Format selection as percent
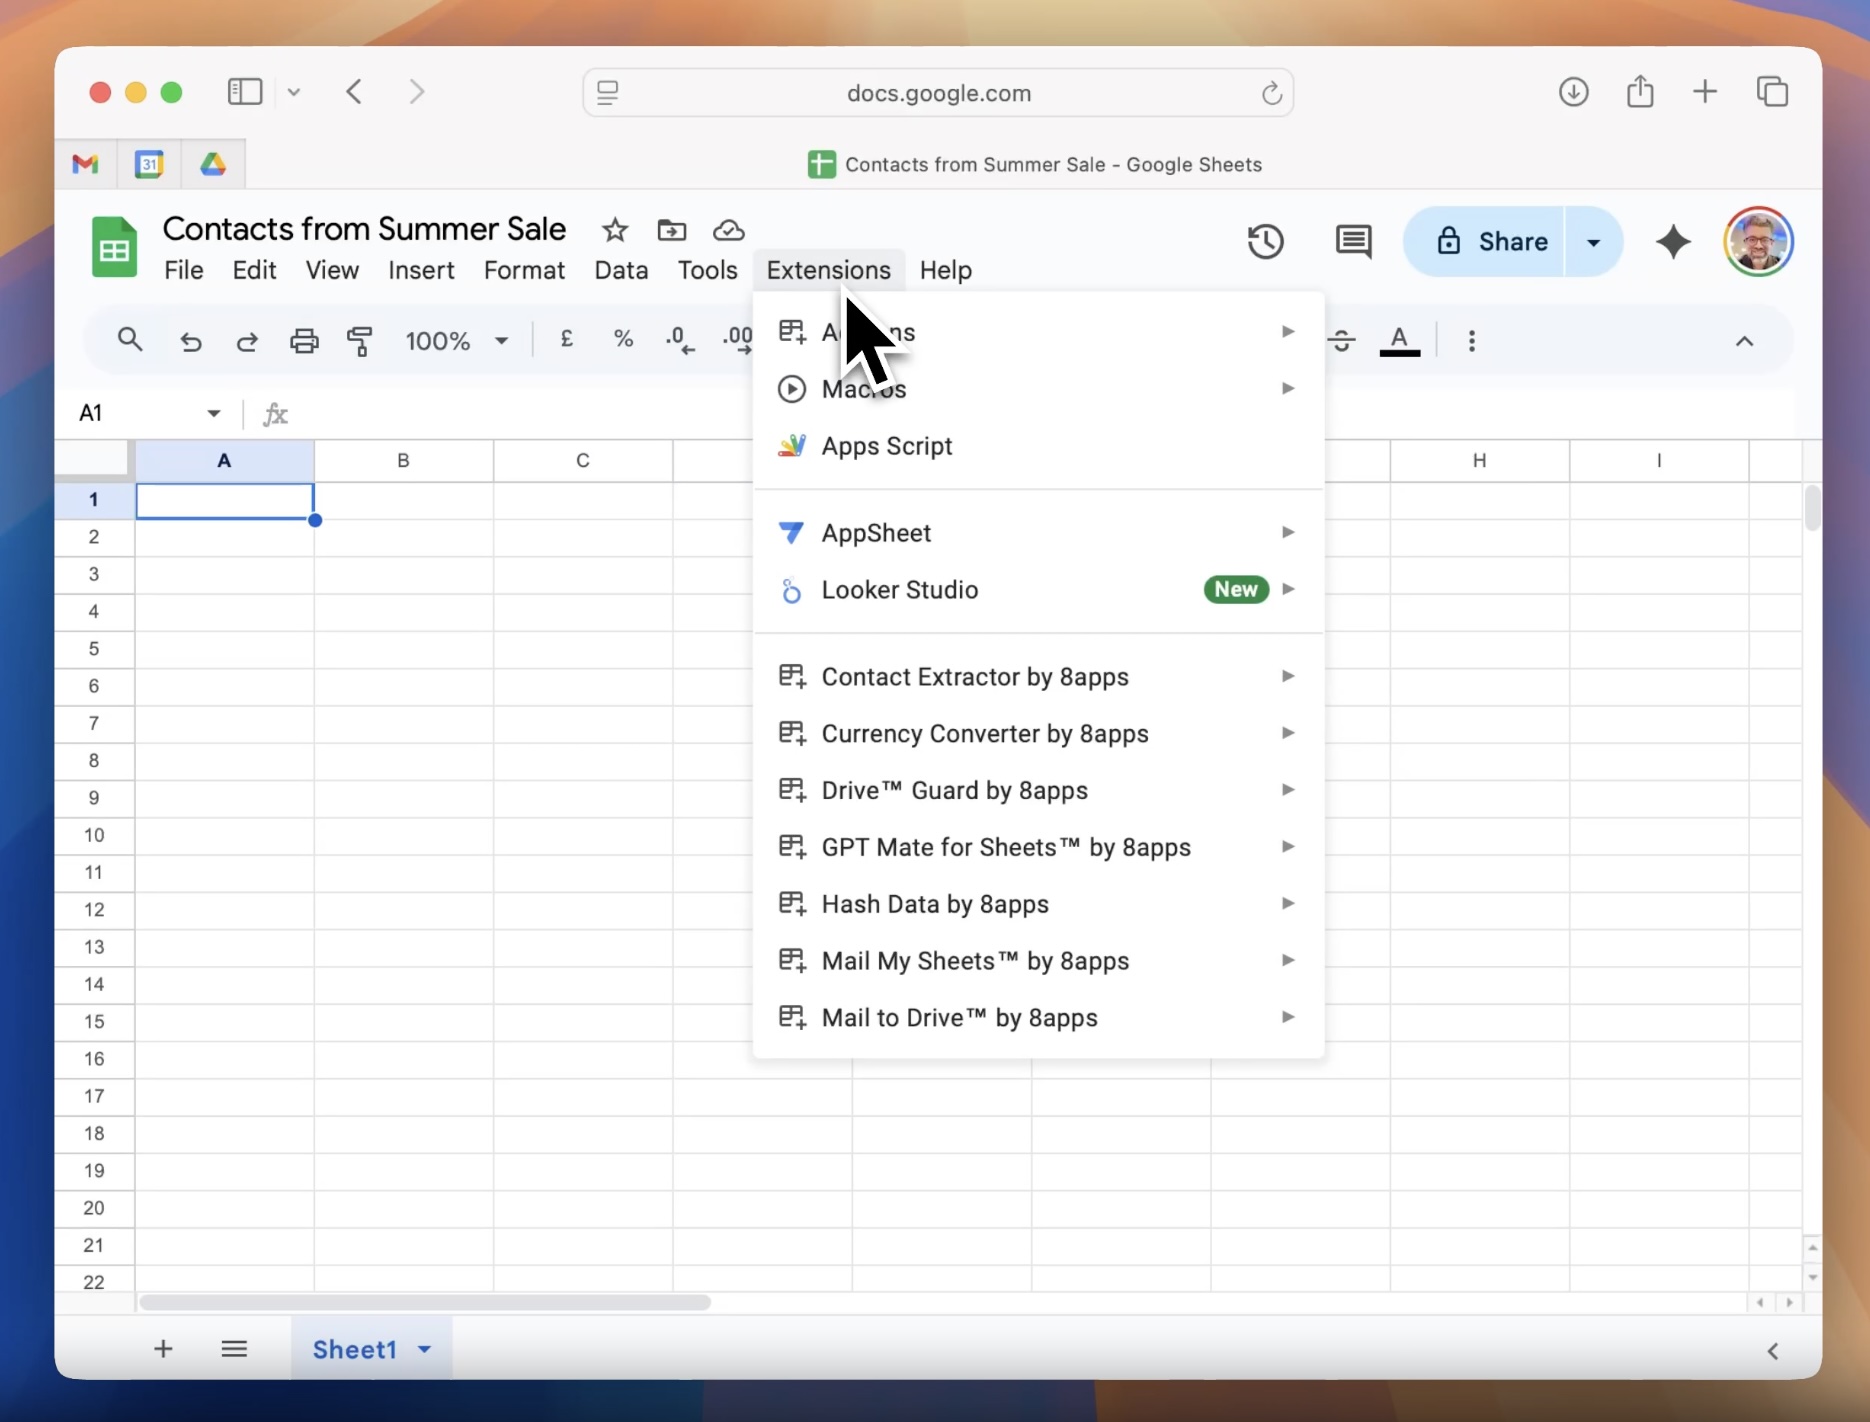This screenshot has width=1870, height=1422. (623, 339)
